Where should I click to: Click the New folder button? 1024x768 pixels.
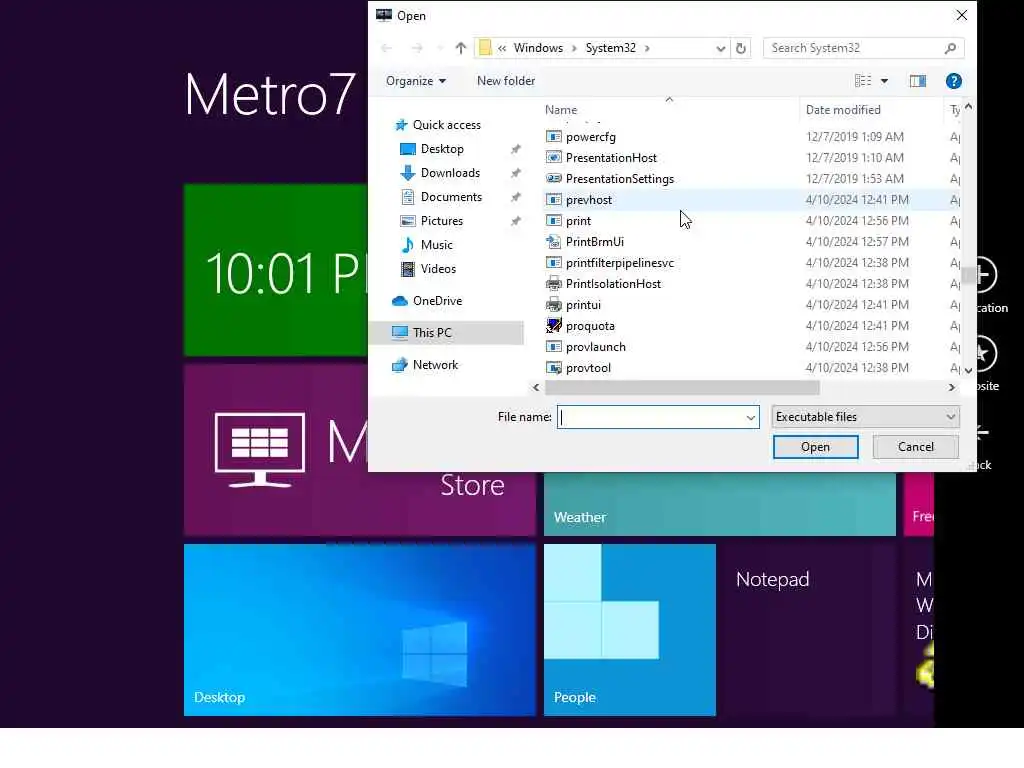[505, 81]
